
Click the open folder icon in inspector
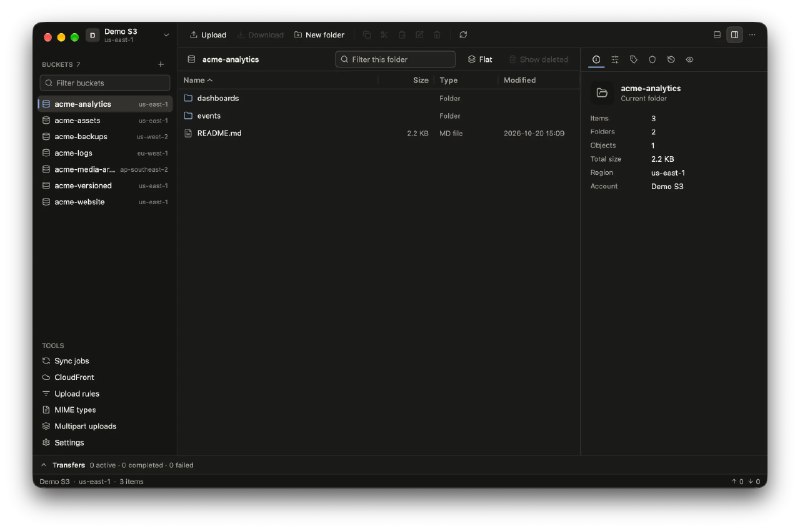602,93
